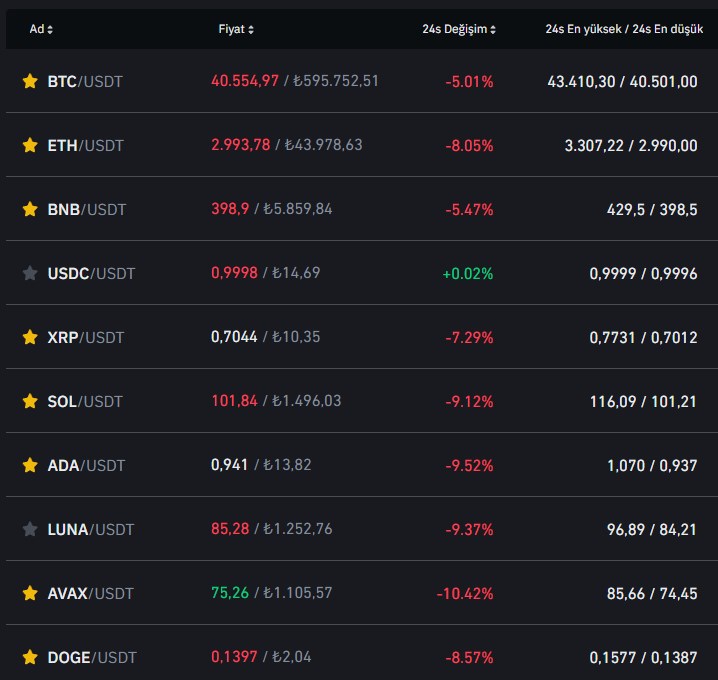Select BTC high/low 43.410,30 / 40.501,00
The width and height of the screenshot is (718, 680).
click(x=622, y=82)
